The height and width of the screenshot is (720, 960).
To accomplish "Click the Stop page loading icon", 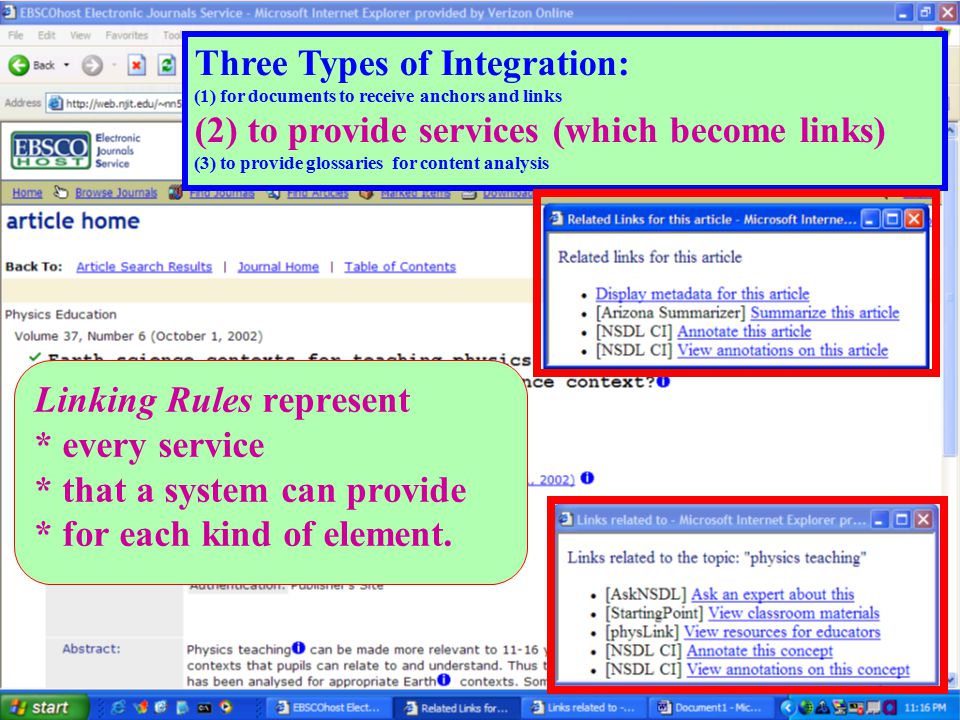I will pos(137,65).
